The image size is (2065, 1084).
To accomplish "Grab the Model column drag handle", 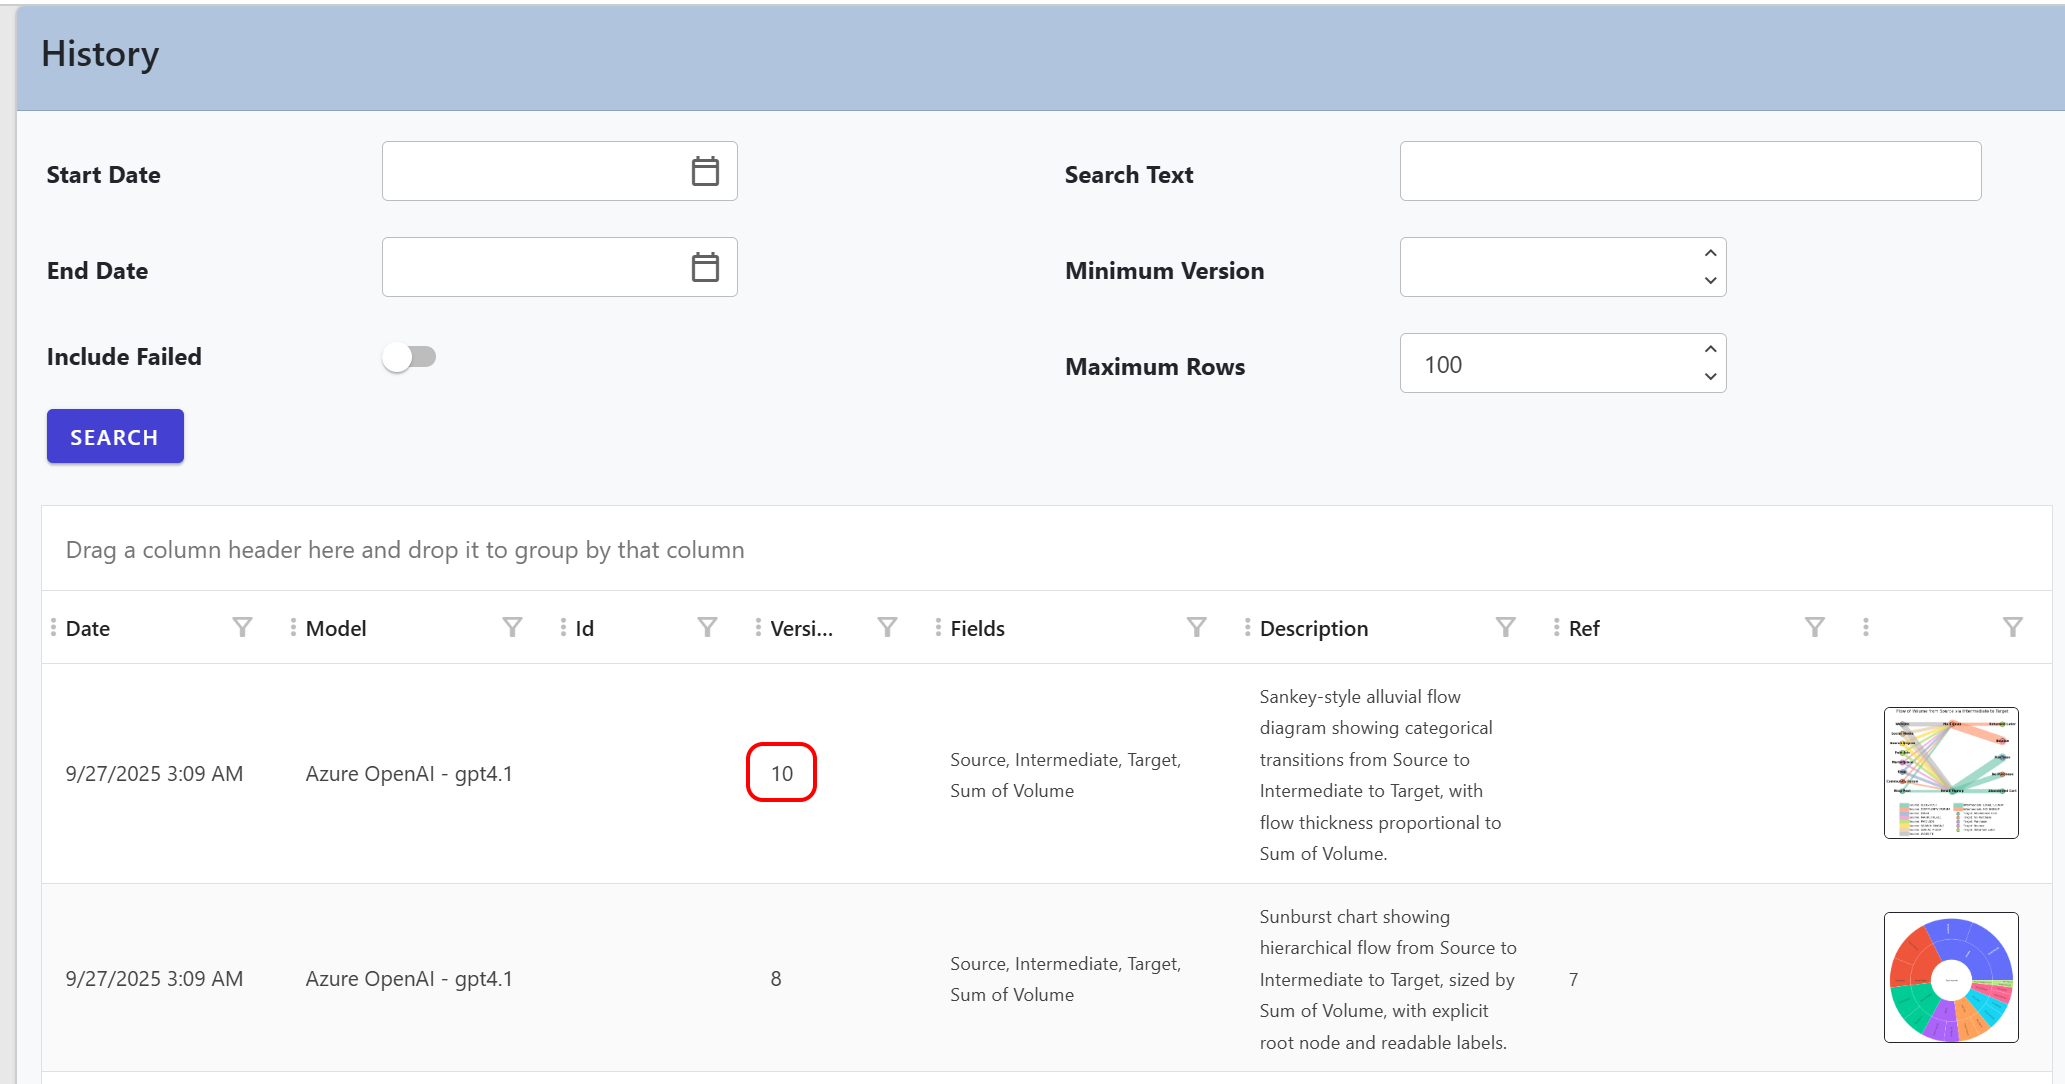I will [293, 627].
